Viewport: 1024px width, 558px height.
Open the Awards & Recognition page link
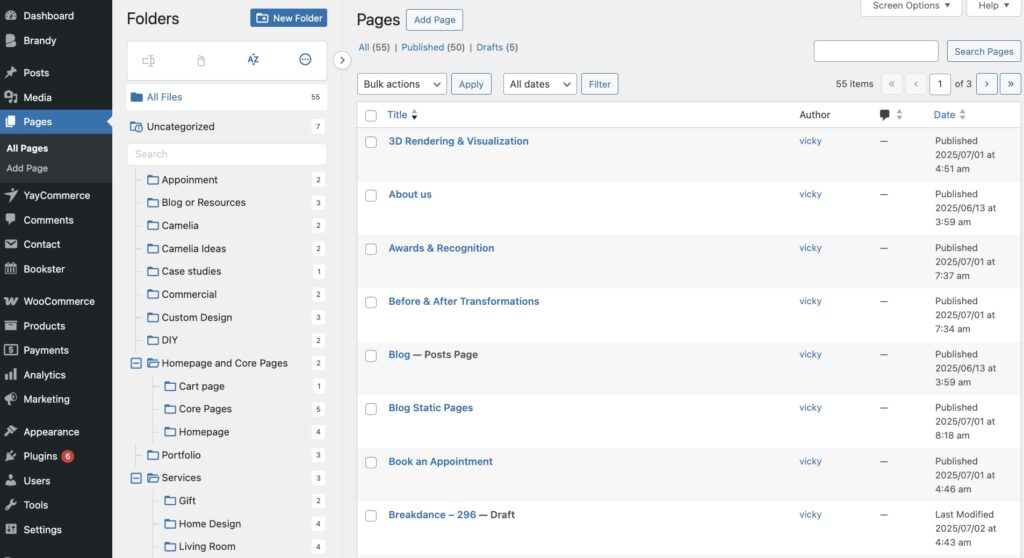pos(441,248)
